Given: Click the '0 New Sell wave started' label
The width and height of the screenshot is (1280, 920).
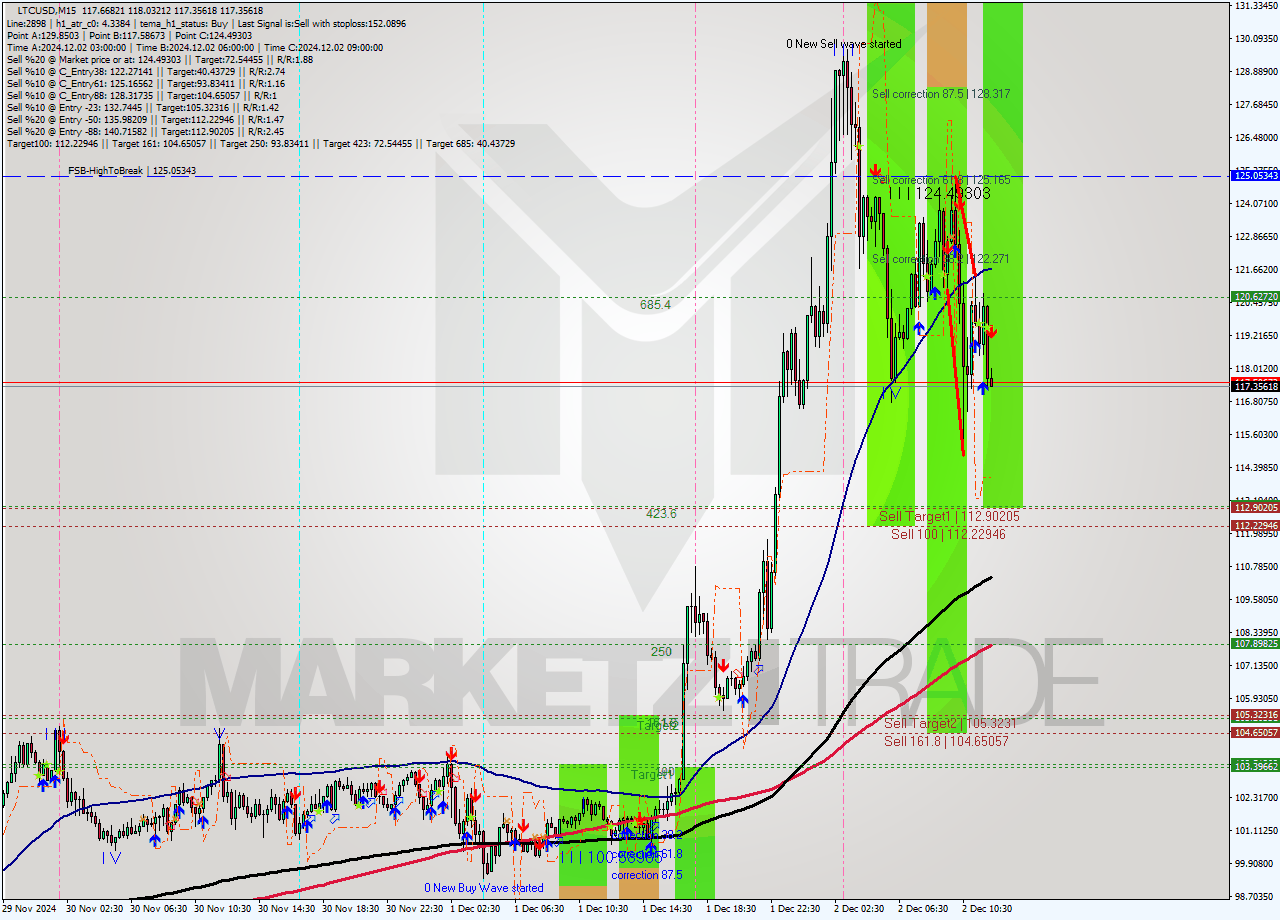Looking at the screenshot, I should 843,44.
